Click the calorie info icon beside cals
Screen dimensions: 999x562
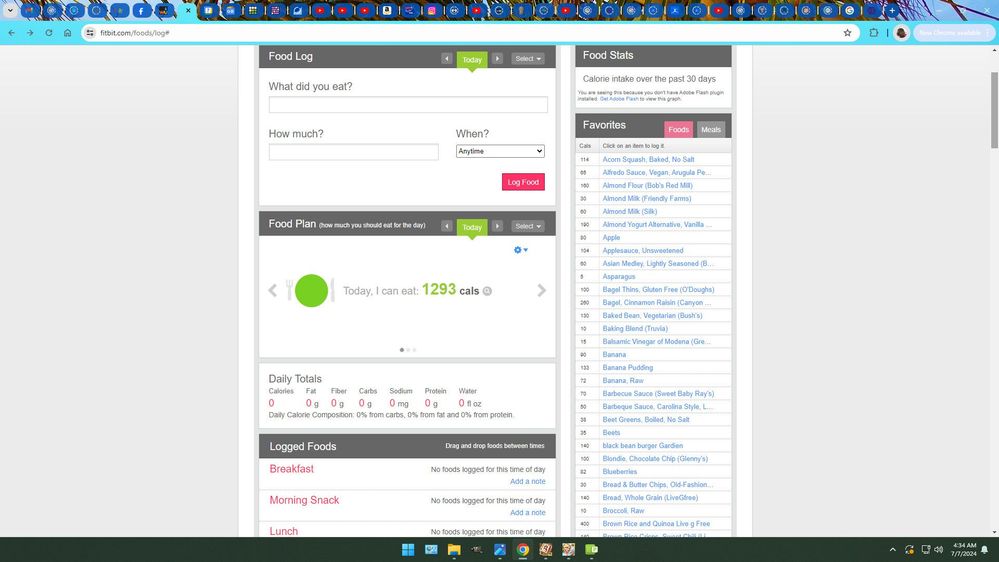[x=487, y=291]
